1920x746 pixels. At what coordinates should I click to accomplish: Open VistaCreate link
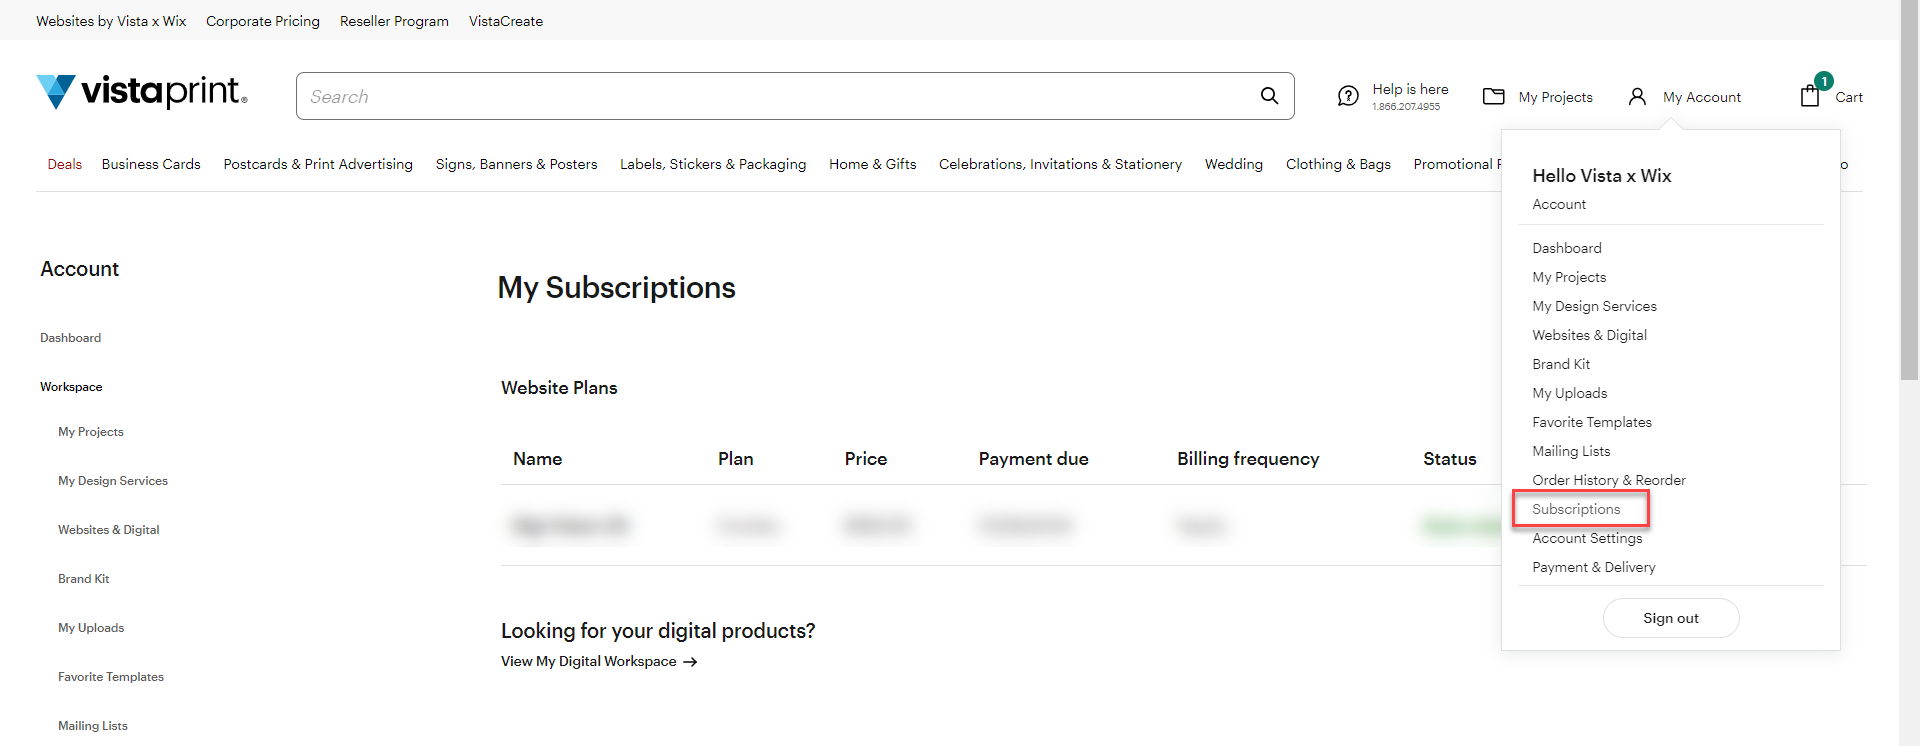[506, 21]
